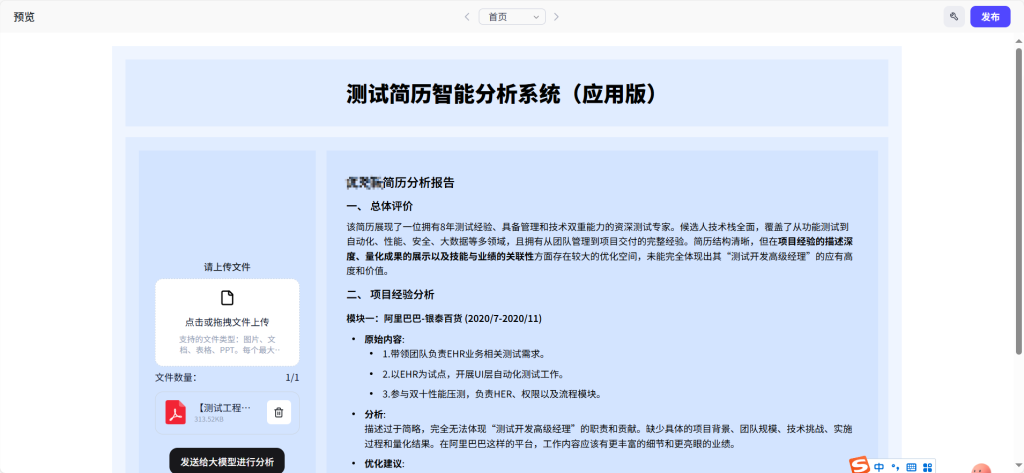Toggle Chinese input mode 中 icon
Screen dimensions: 1024x473
[879, 467]
